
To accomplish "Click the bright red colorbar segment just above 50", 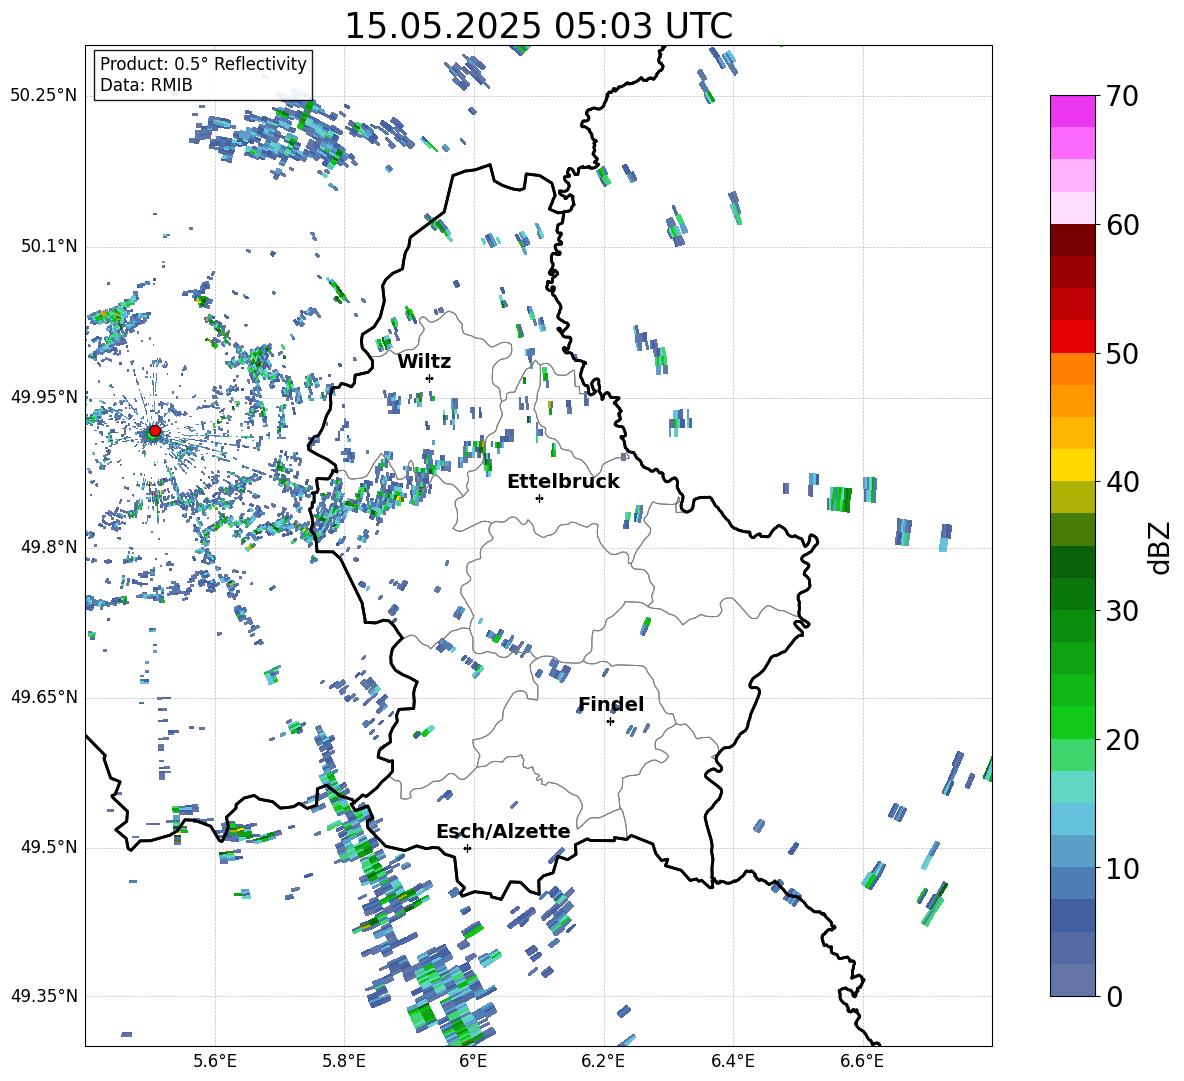I will (1072, 337).
